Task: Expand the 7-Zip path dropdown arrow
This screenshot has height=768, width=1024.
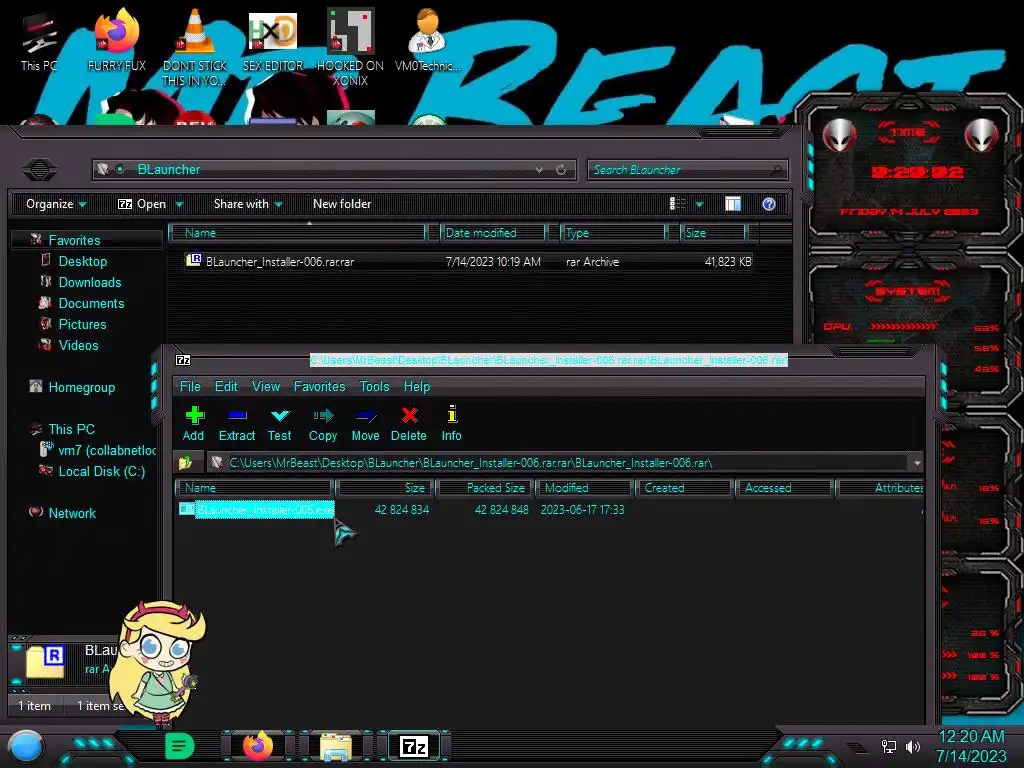Action: pyautogui.click(x=917, y=463)
